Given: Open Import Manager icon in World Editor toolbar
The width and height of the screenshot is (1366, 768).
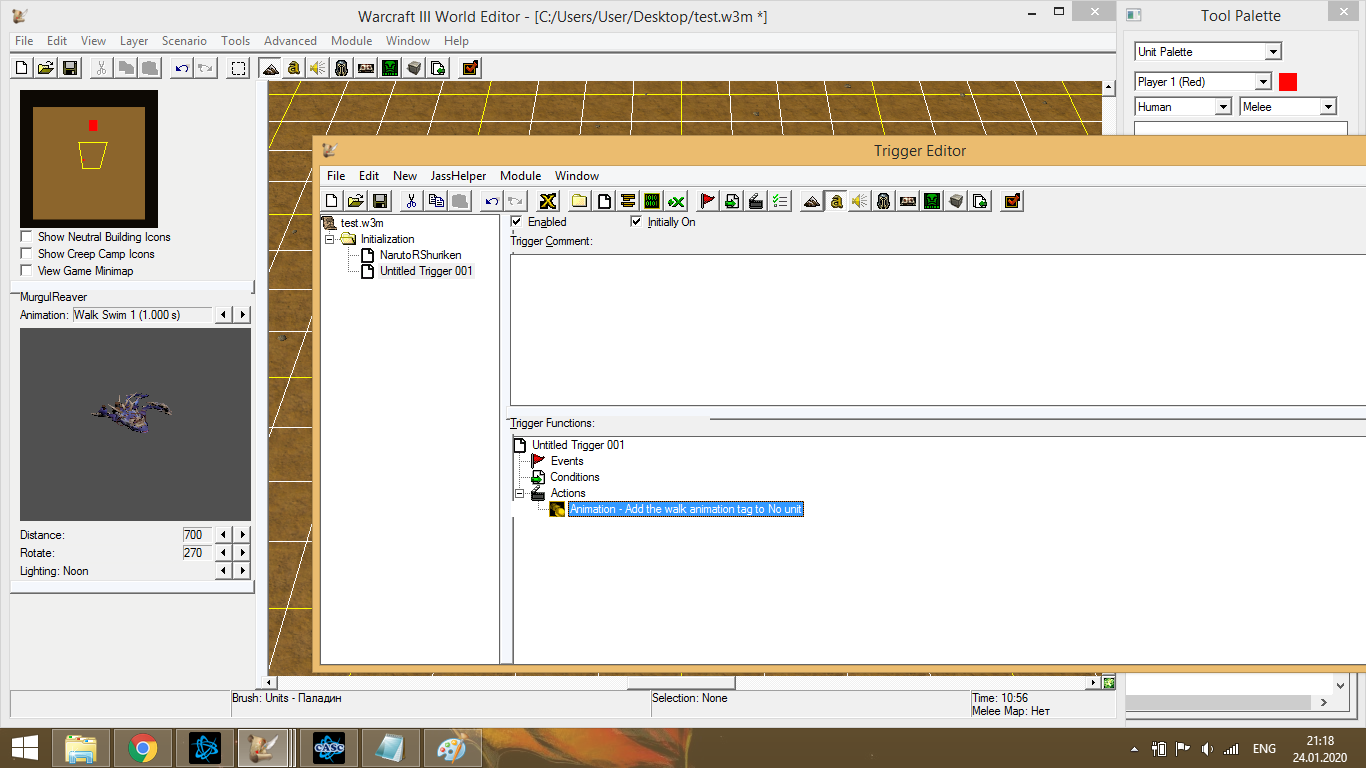Looking at the screenshot, I should pyautogui.click(x=438, y=68).
